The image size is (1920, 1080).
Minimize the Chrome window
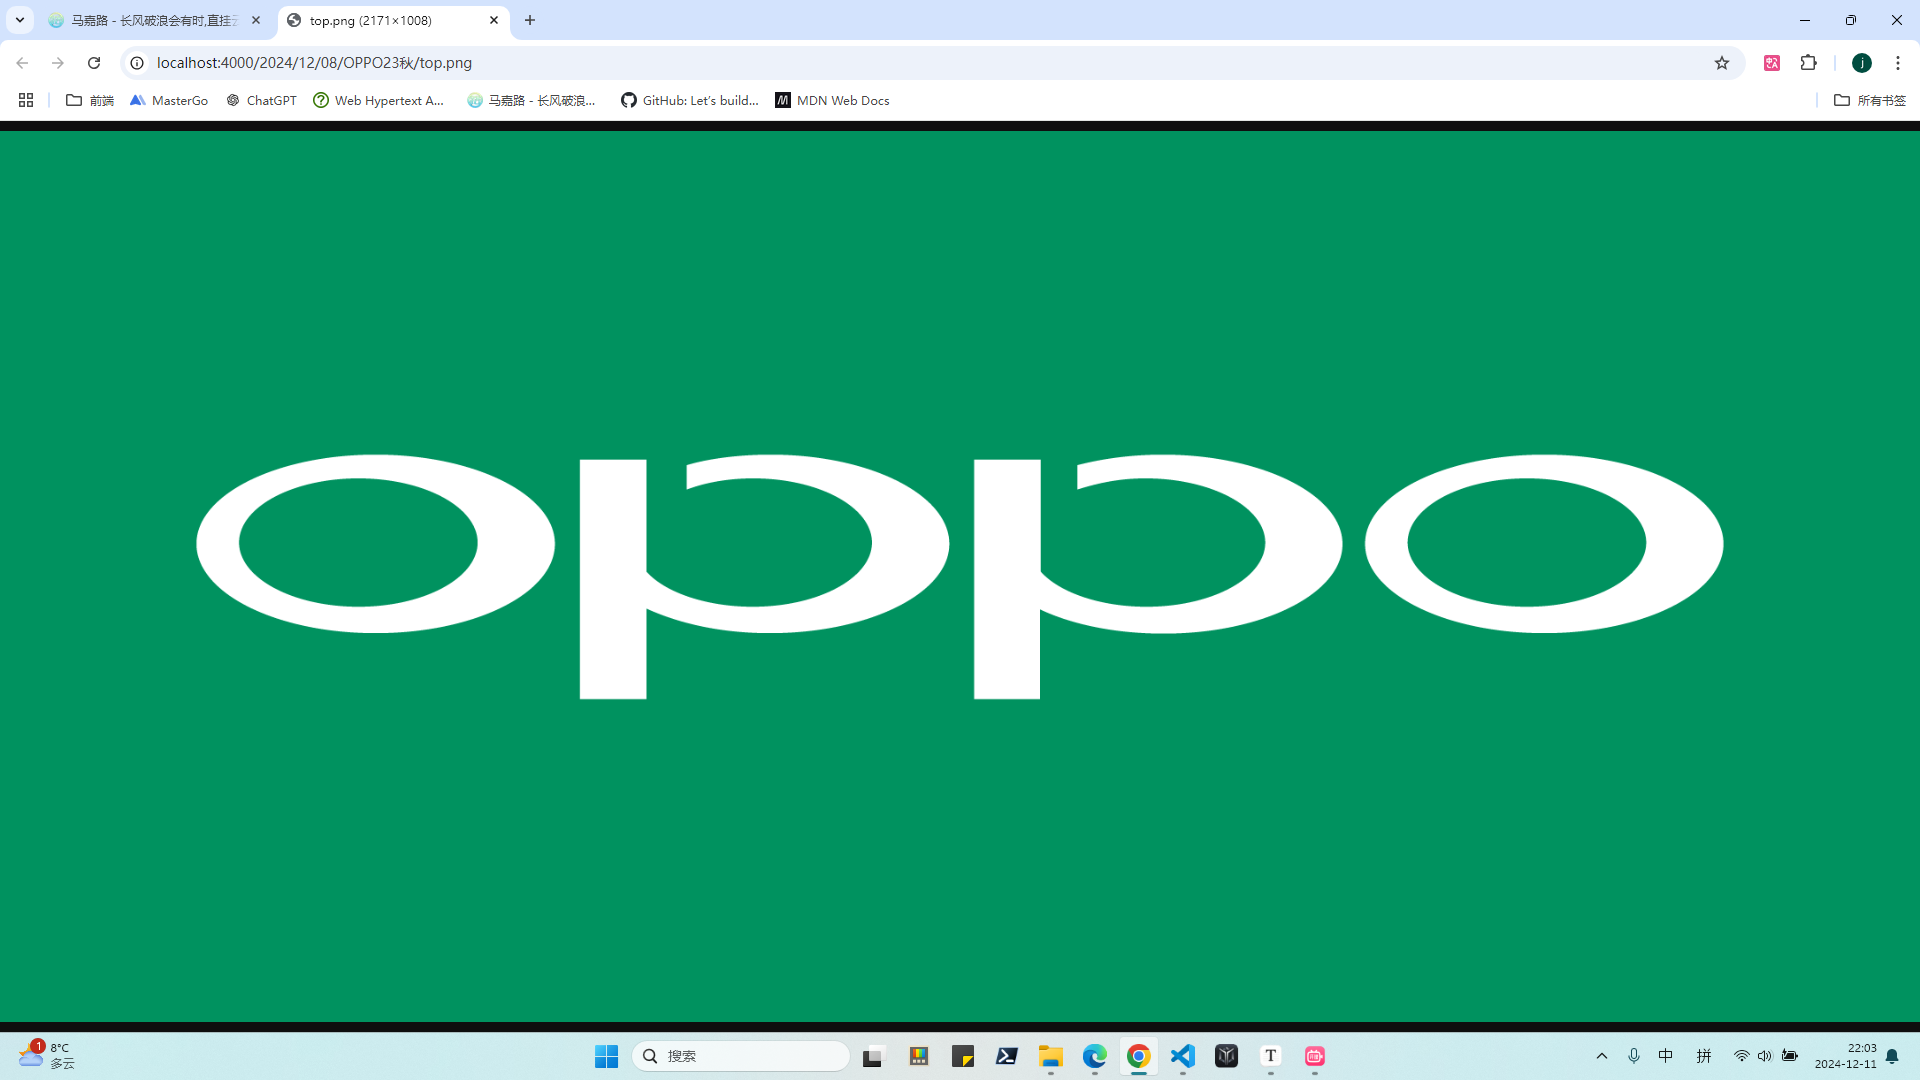pos(1805,20)
